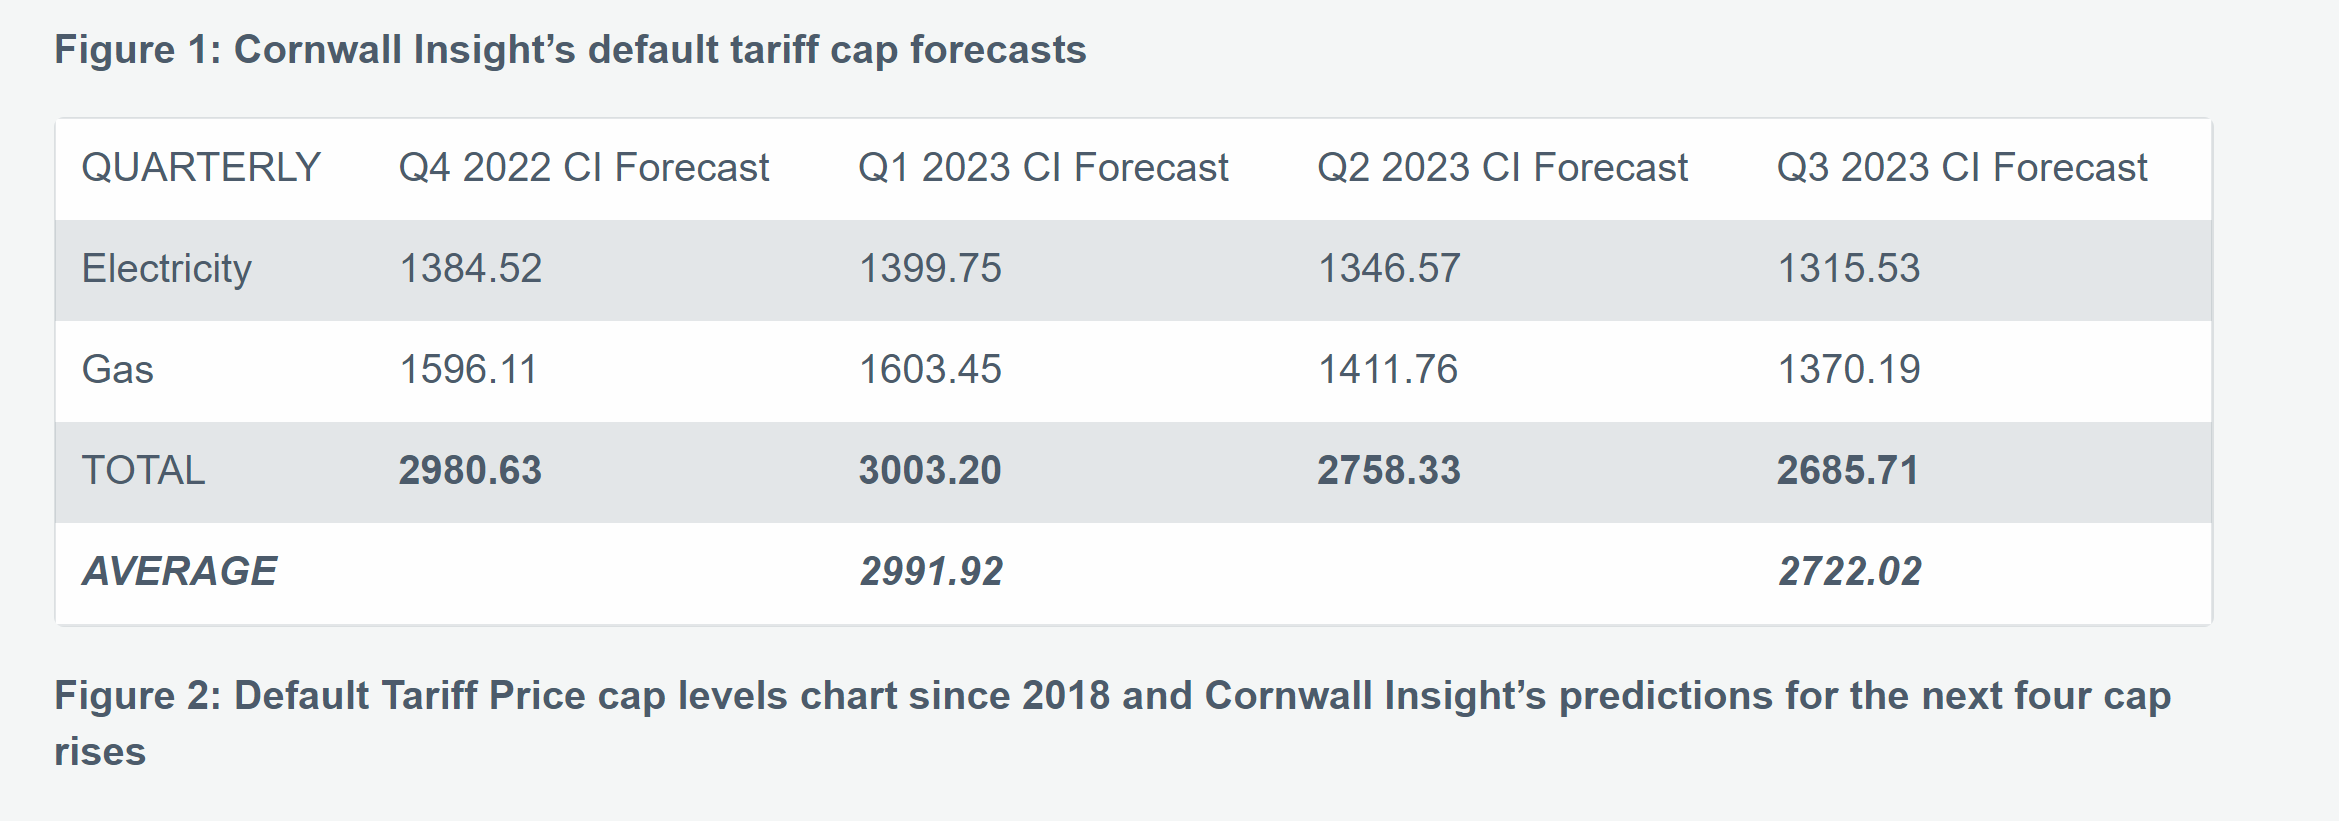
Task: Select Gas value 1596.11
Action: 468,370
